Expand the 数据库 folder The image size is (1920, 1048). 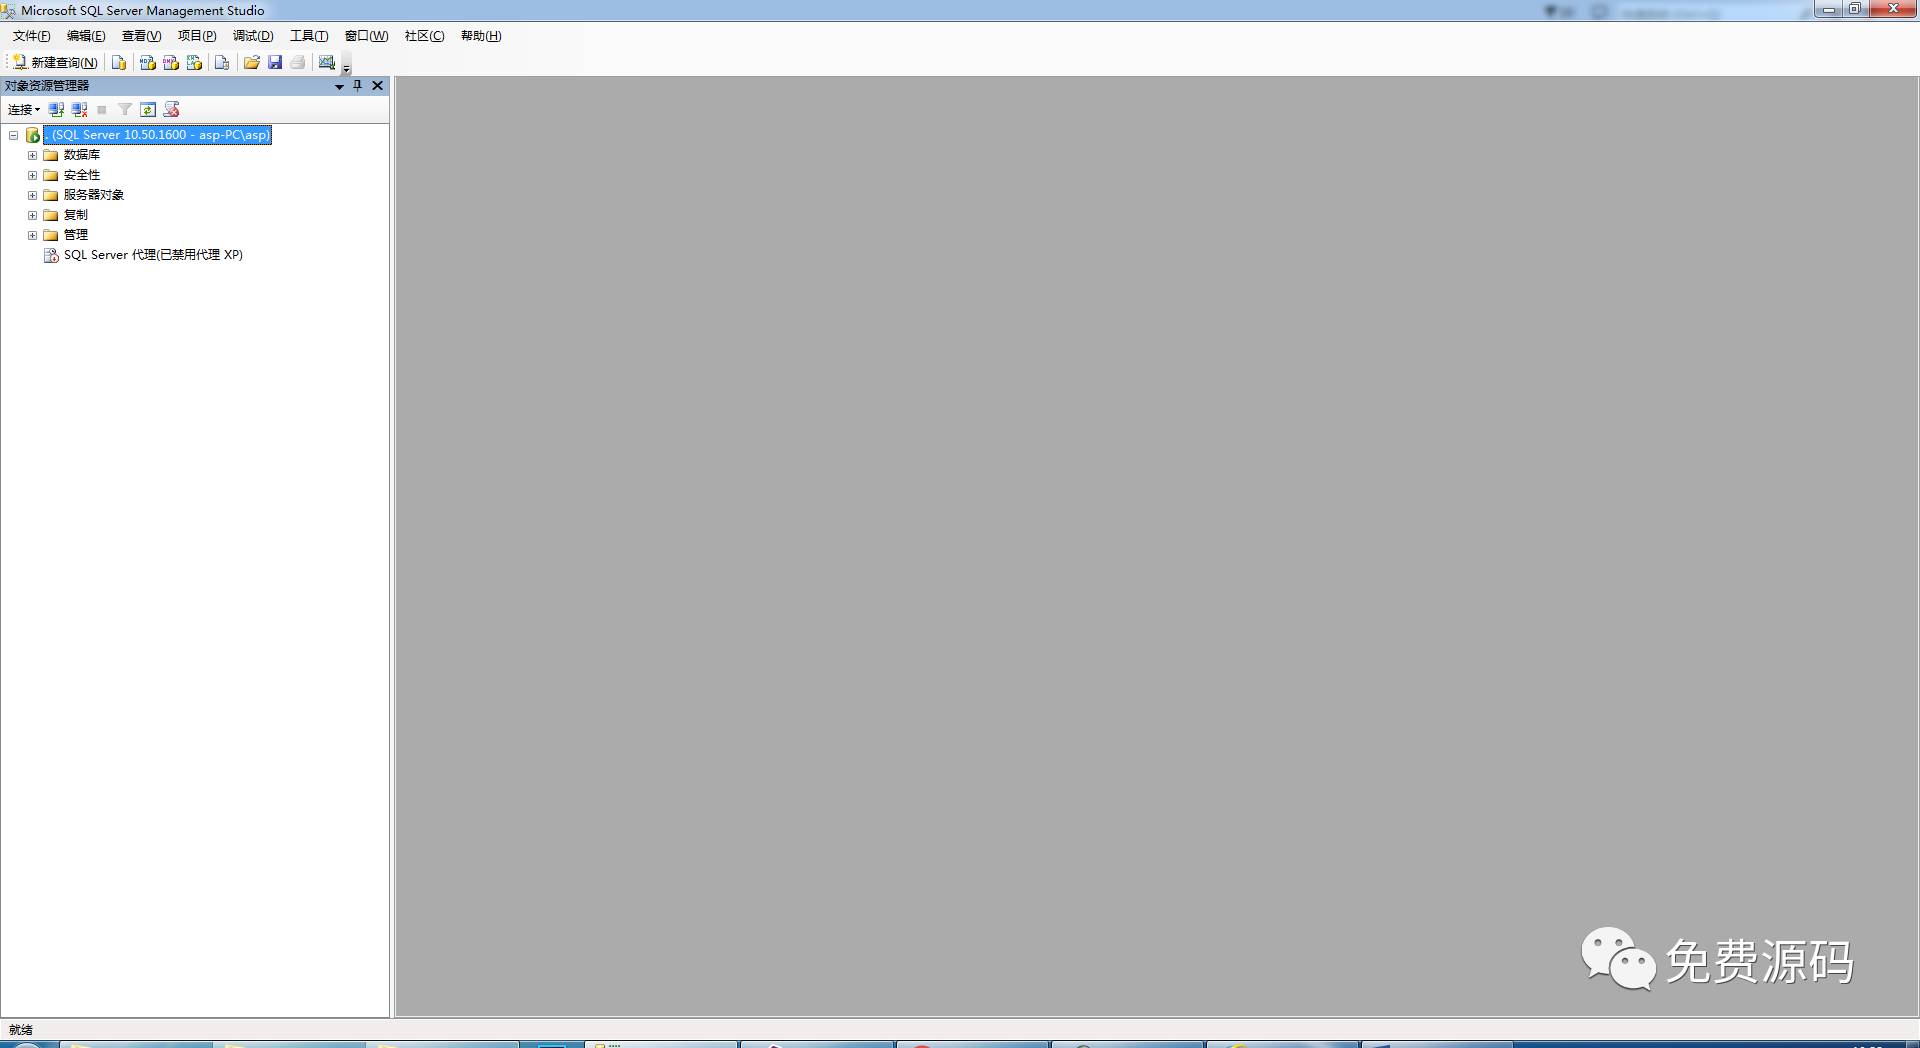pos(32,155)
